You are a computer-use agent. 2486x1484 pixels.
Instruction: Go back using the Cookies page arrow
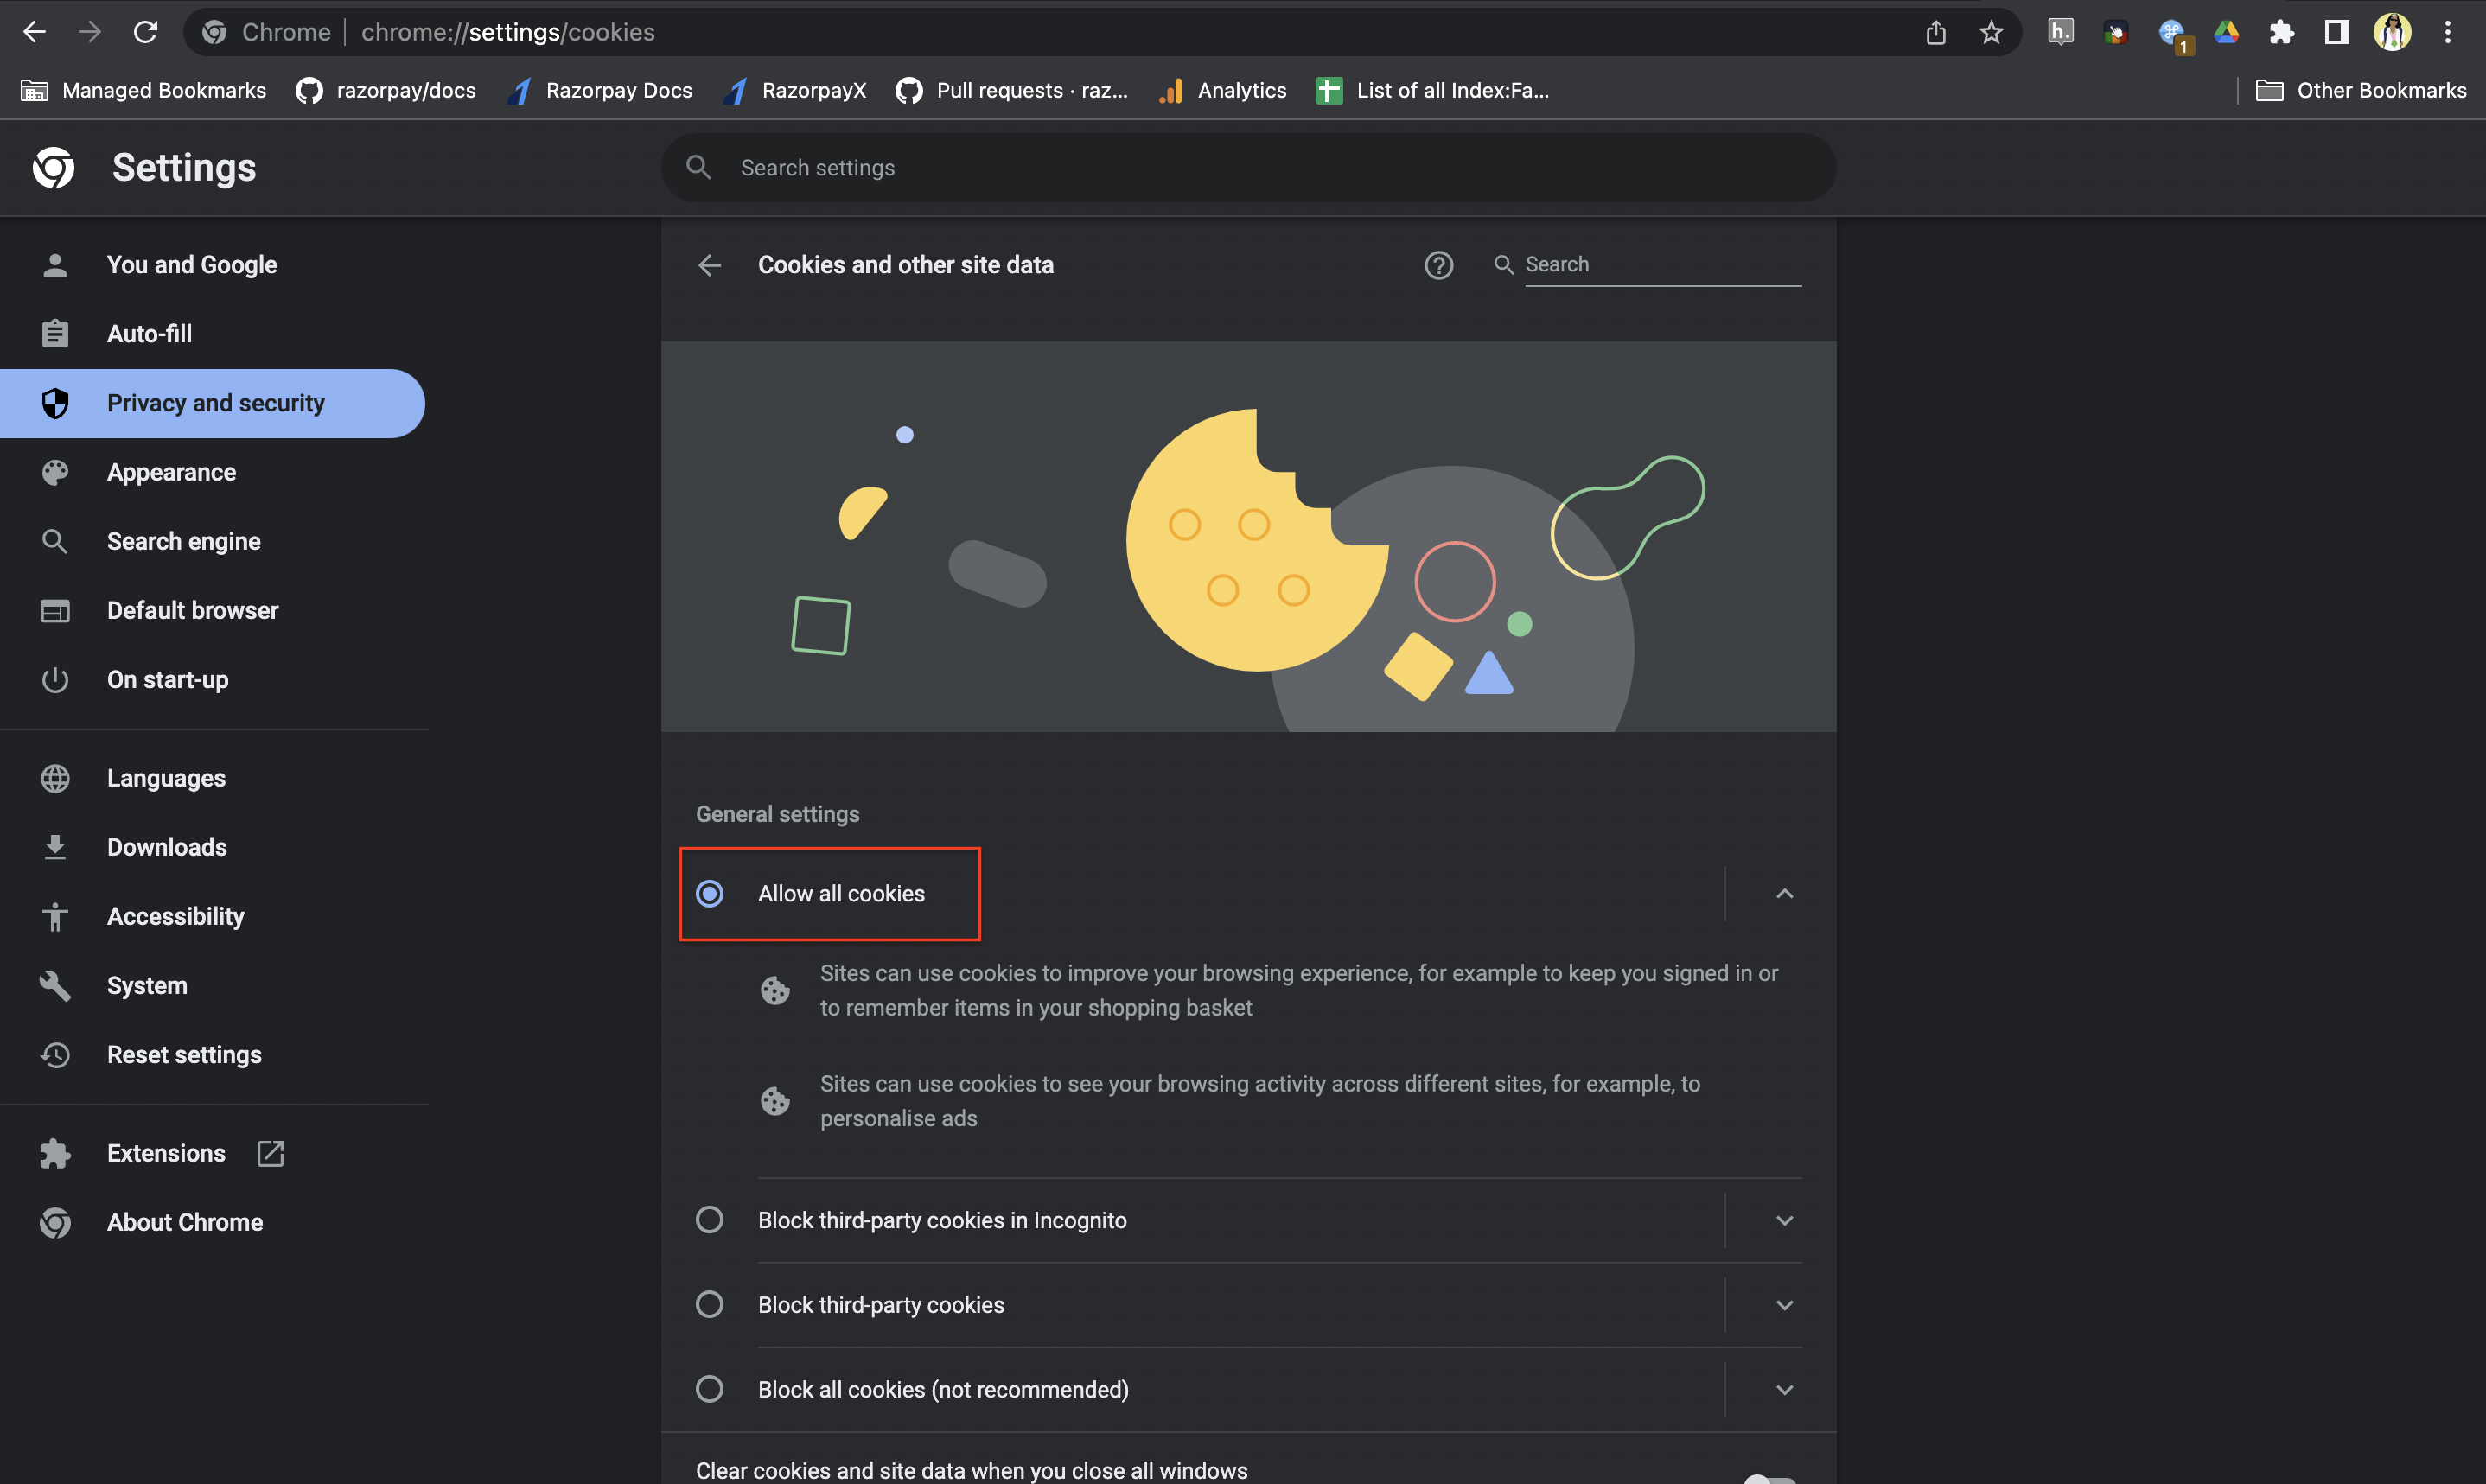(x=710, y=265)
